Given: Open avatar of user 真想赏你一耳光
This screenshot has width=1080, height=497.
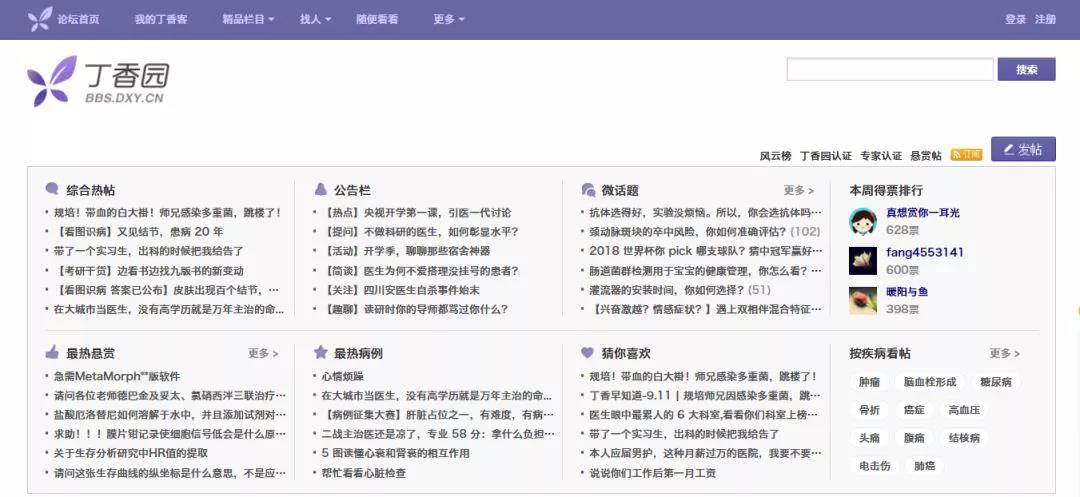Looking at the screenshot, I should pyautogui.click(x=863, y=221).
